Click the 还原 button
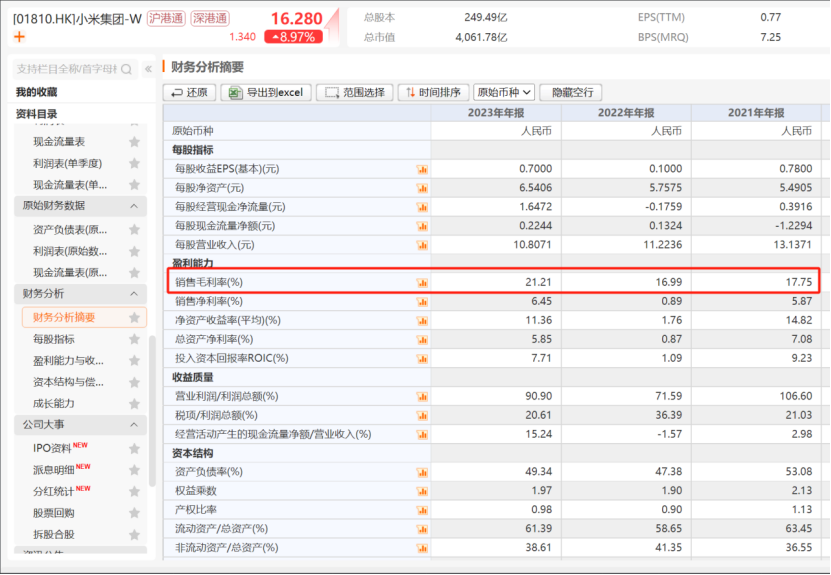831x575 pixels. [189, 93]
